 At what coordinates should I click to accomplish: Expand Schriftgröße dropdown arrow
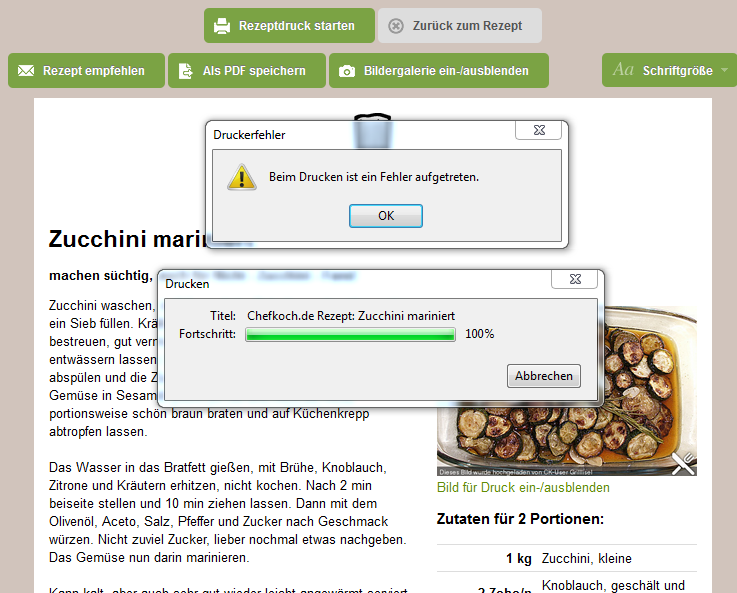click(x=724, y=70)
